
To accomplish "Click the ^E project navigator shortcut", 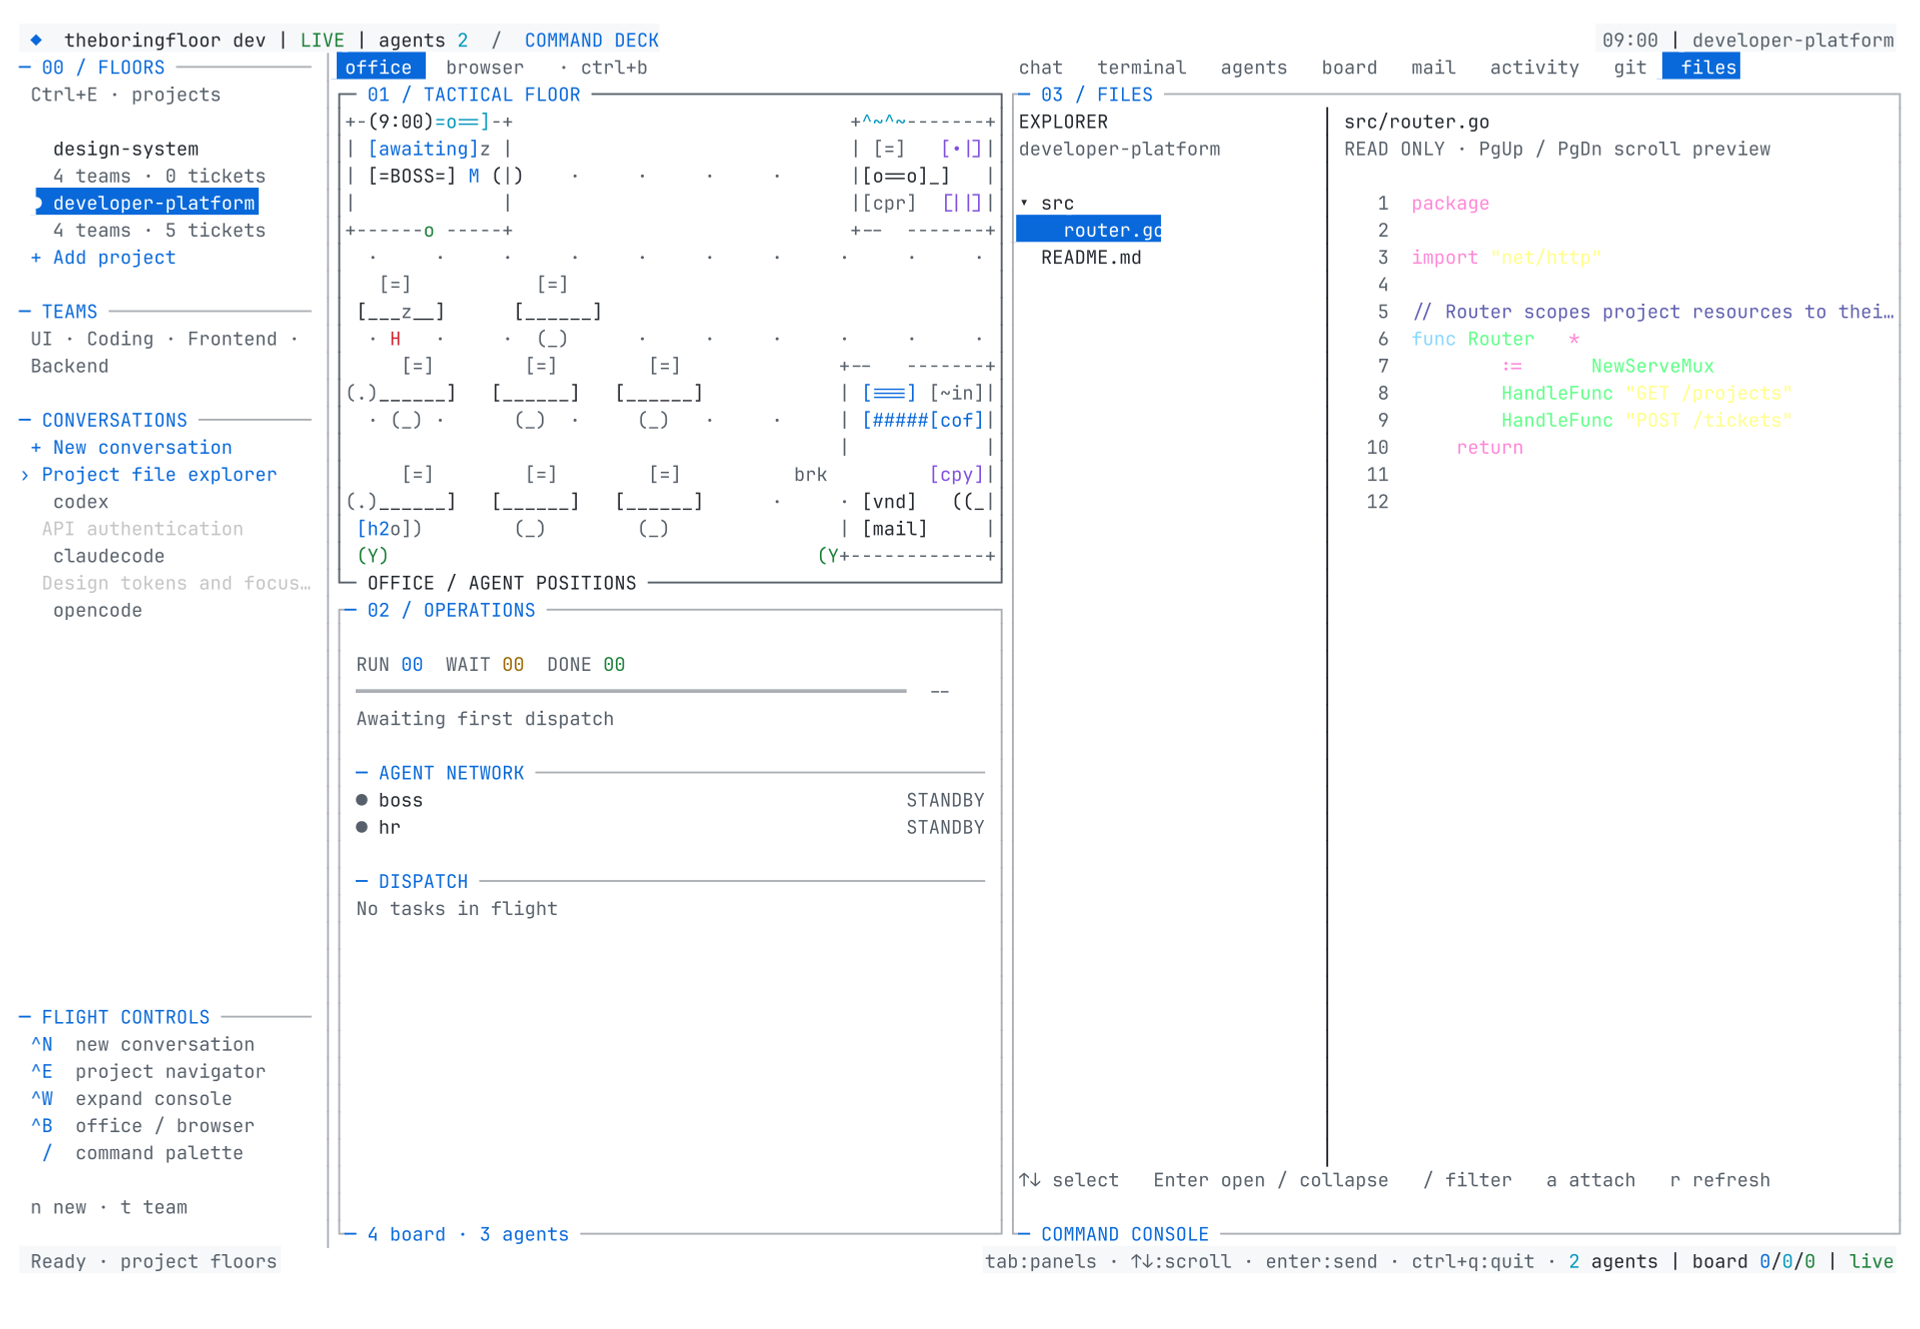I will [148, 1072].
